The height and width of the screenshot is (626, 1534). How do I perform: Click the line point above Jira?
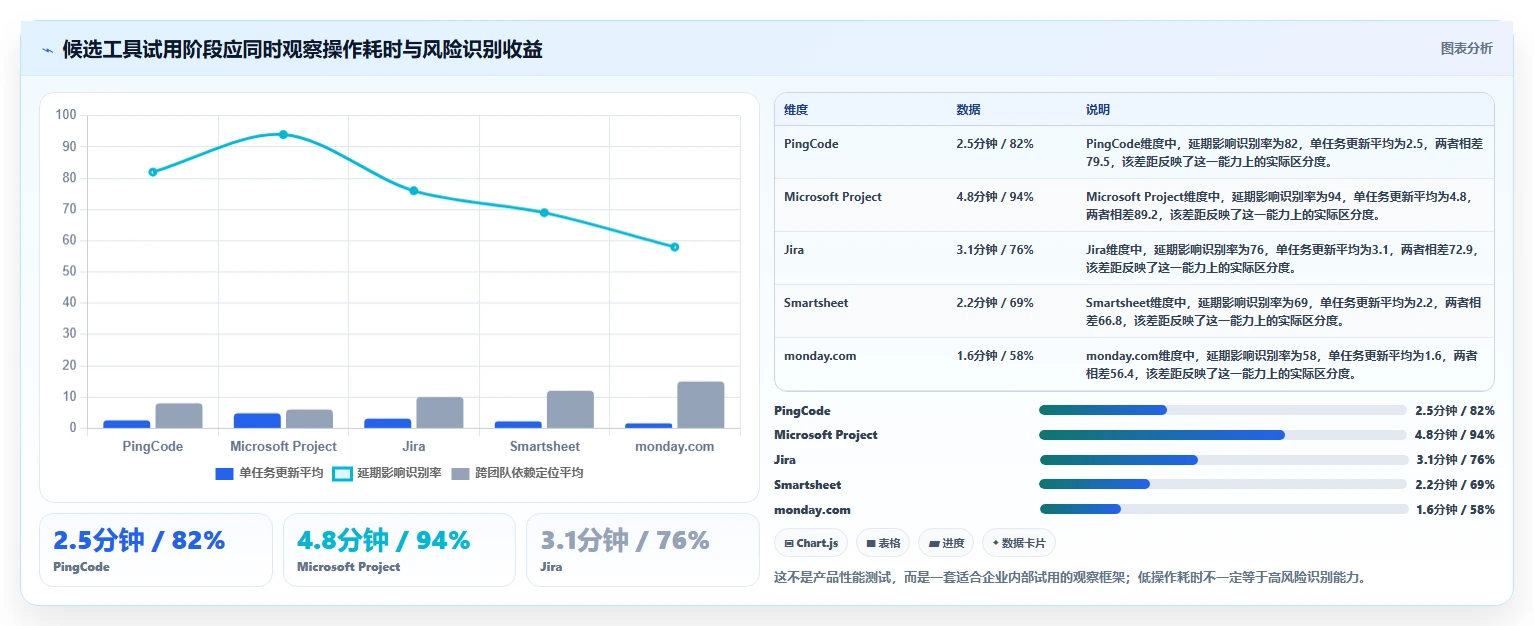click(414, 191)
